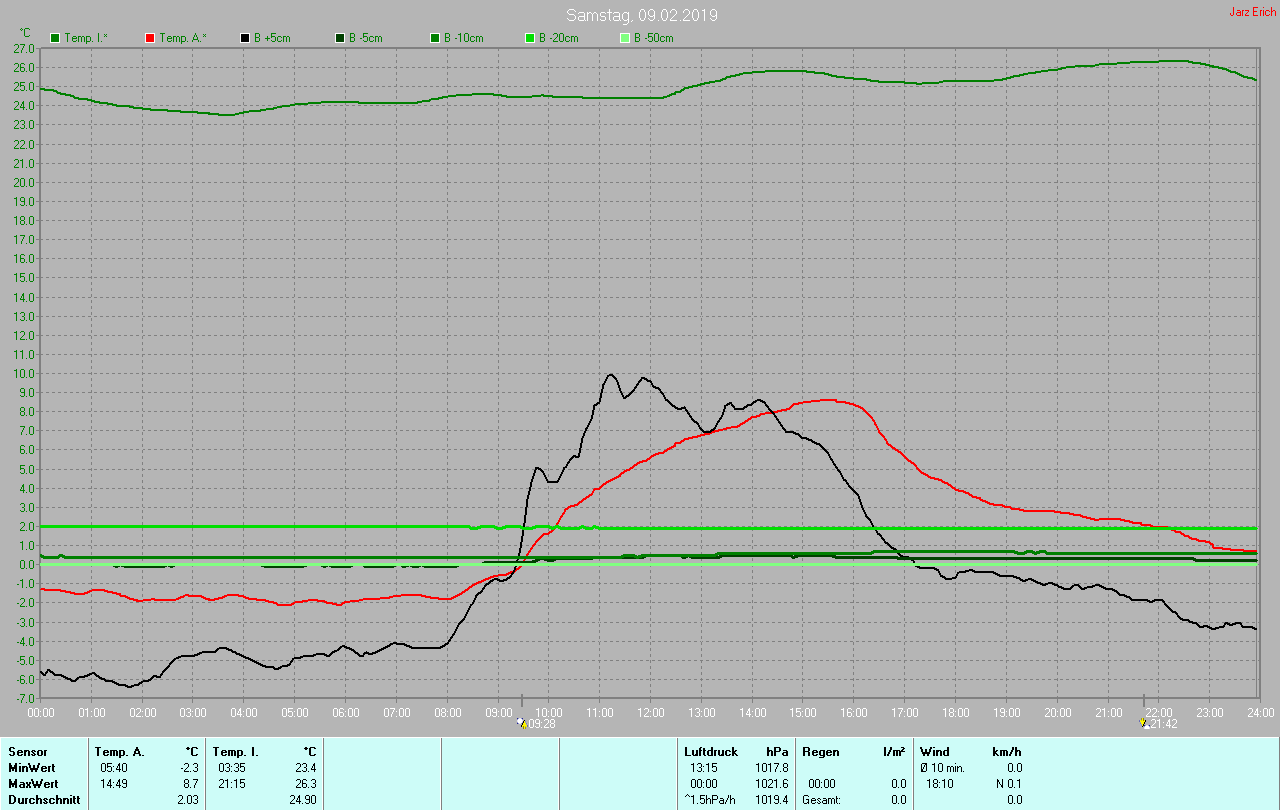Select the "Temp. I.*" legend label
Viewport: 1280px width, 810px height.
86,38
